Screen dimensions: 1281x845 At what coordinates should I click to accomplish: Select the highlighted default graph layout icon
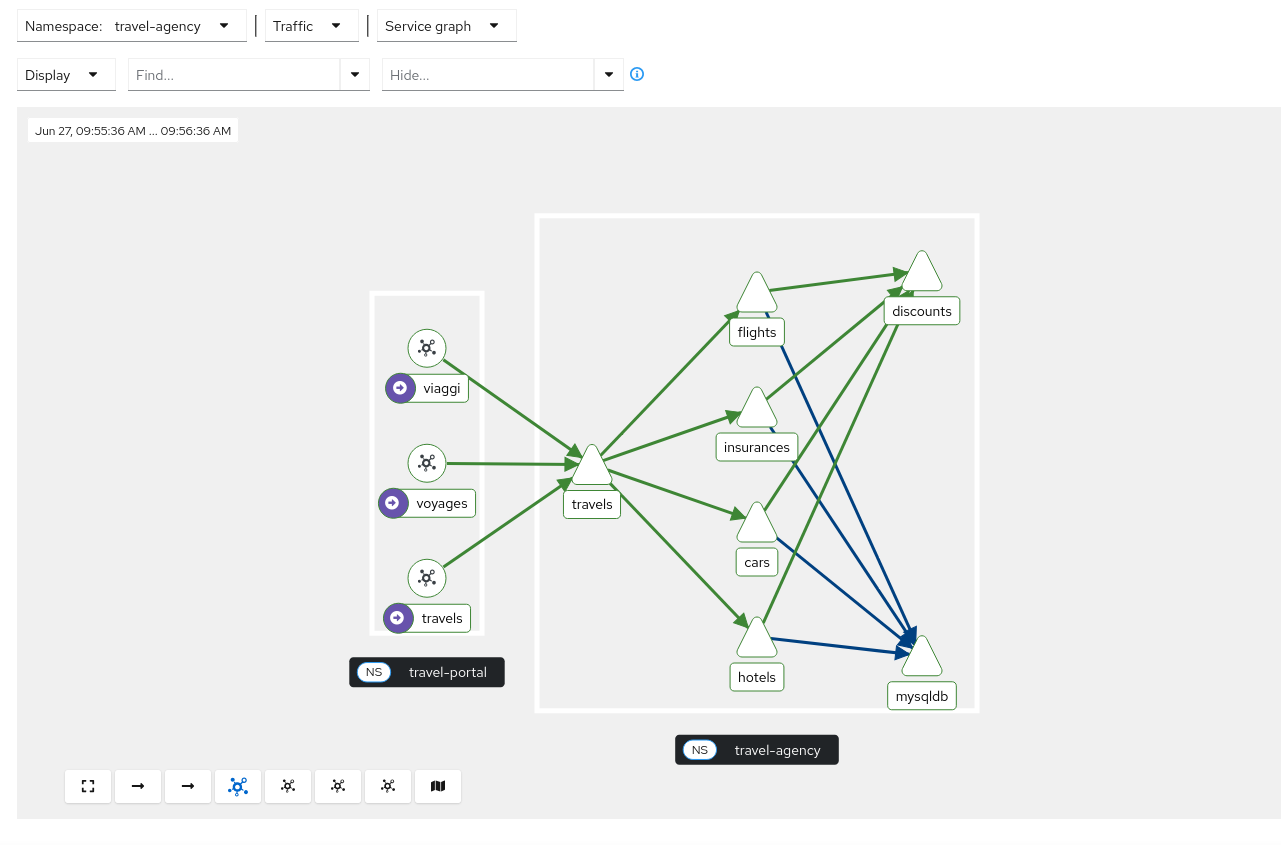click(238, 786)
